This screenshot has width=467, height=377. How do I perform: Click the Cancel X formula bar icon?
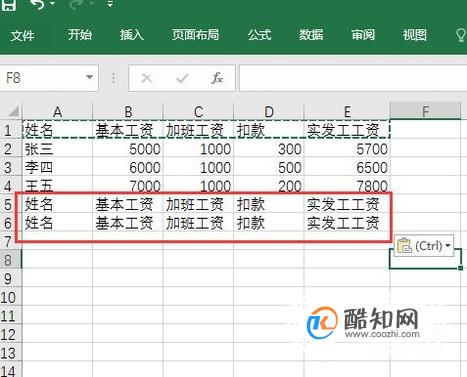pyautogui.click(x=147, y=78)
